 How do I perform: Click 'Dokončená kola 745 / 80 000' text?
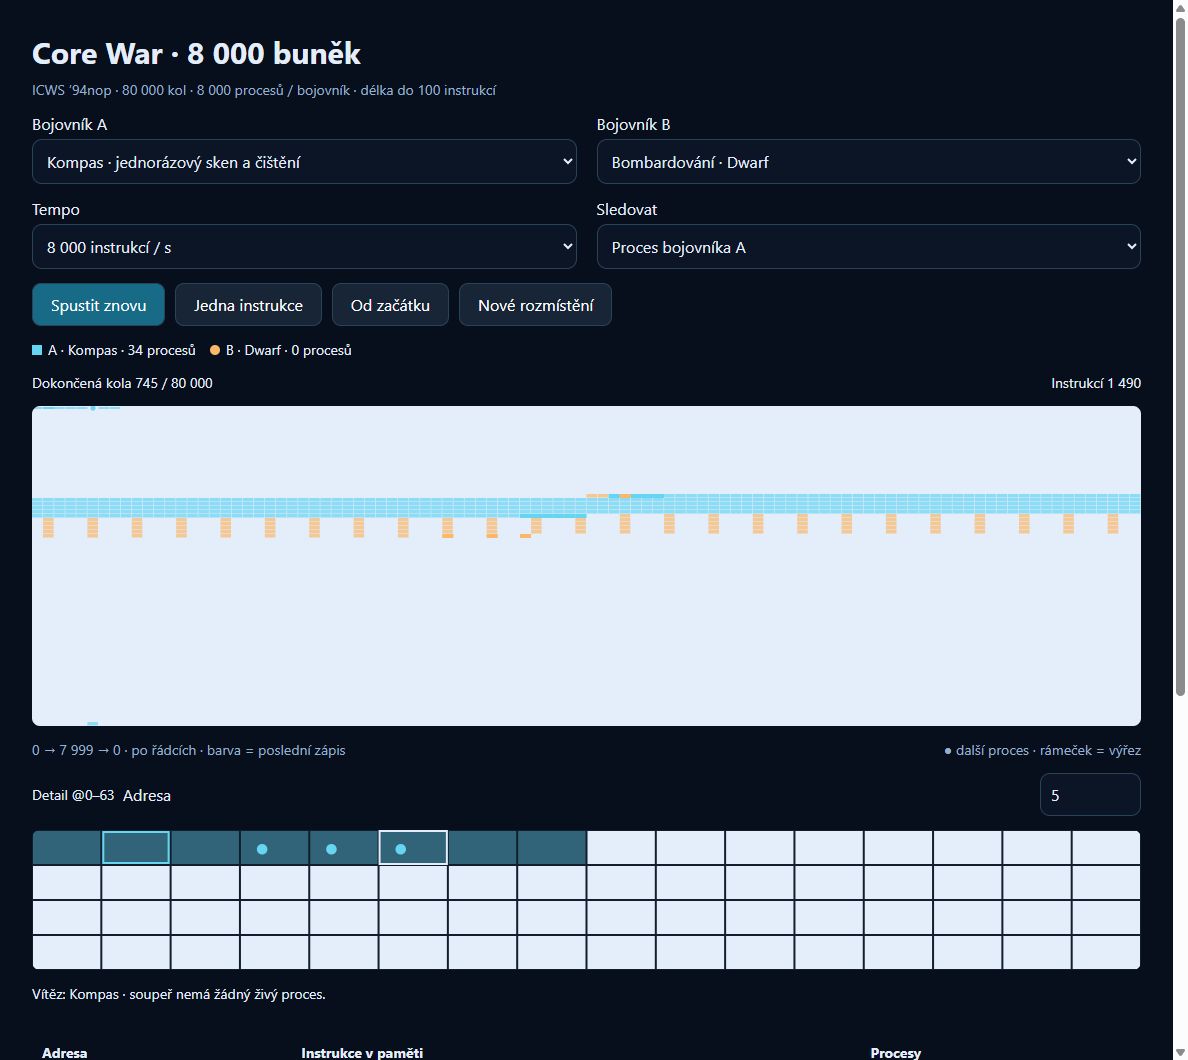[122, 383]
